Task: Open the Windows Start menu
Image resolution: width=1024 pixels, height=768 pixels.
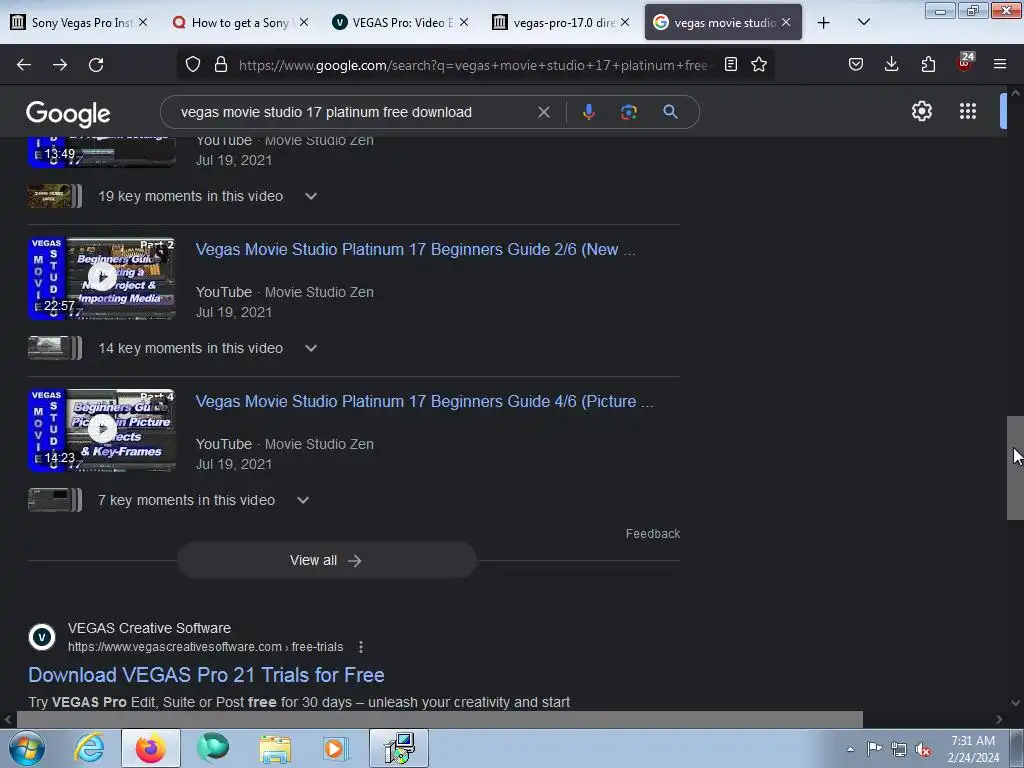Action: point(27,748)
